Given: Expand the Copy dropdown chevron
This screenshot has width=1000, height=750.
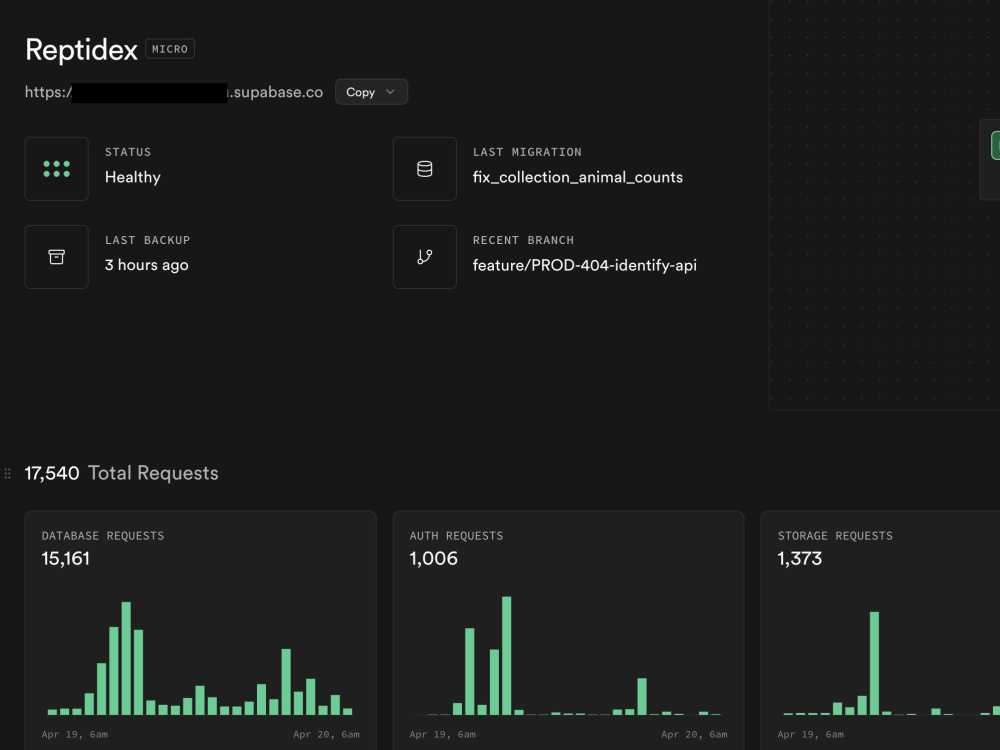Looking at the screenshot, I should click(390, 92).
